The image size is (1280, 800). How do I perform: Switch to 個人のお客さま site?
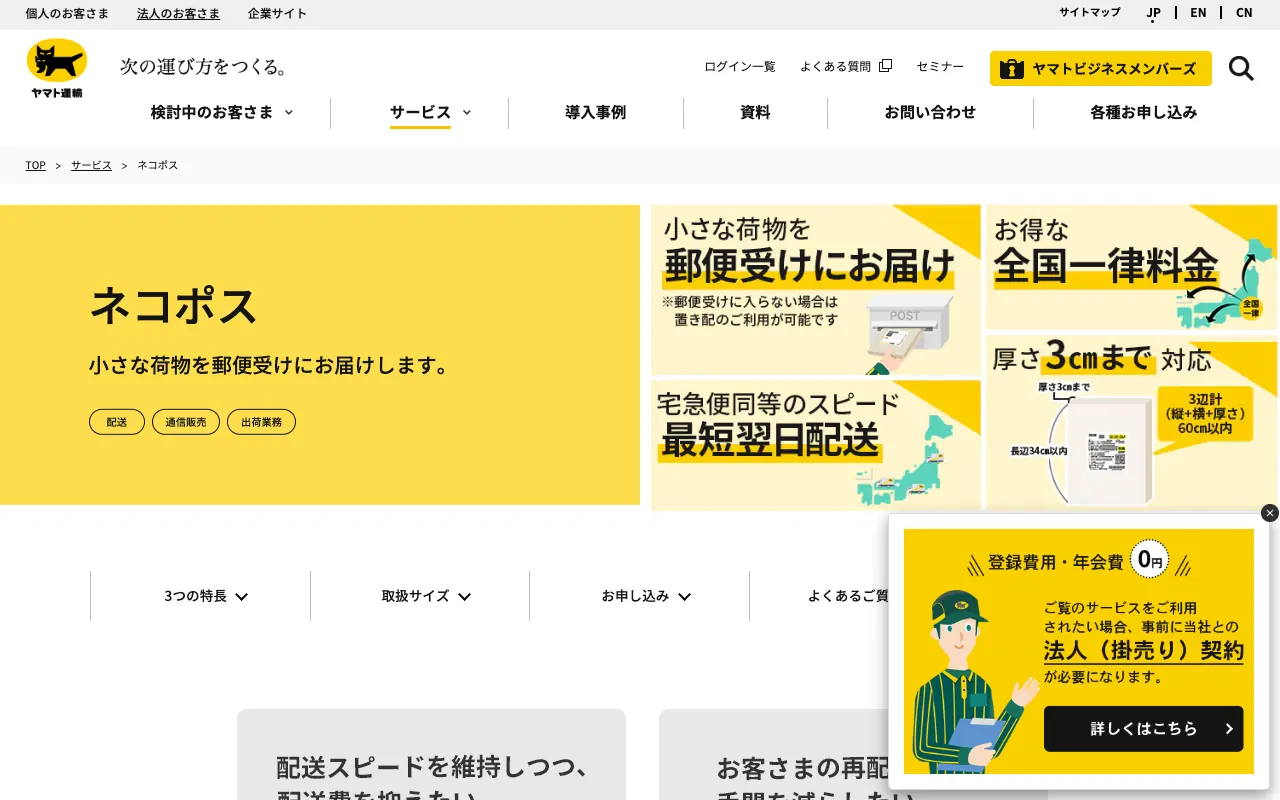click(x=67, y=13)
